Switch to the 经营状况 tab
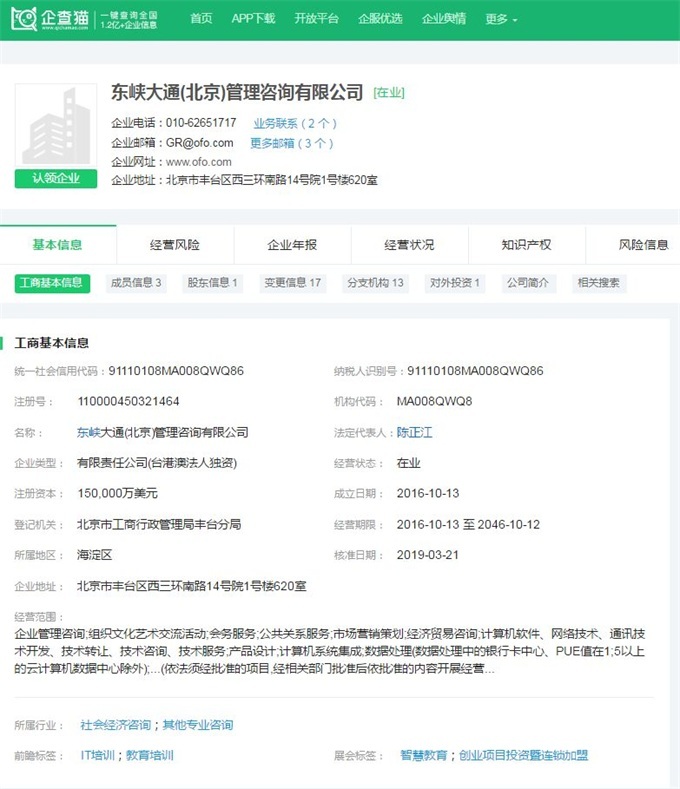The width and height of the screenshot is (680, 789). [409, 245]
